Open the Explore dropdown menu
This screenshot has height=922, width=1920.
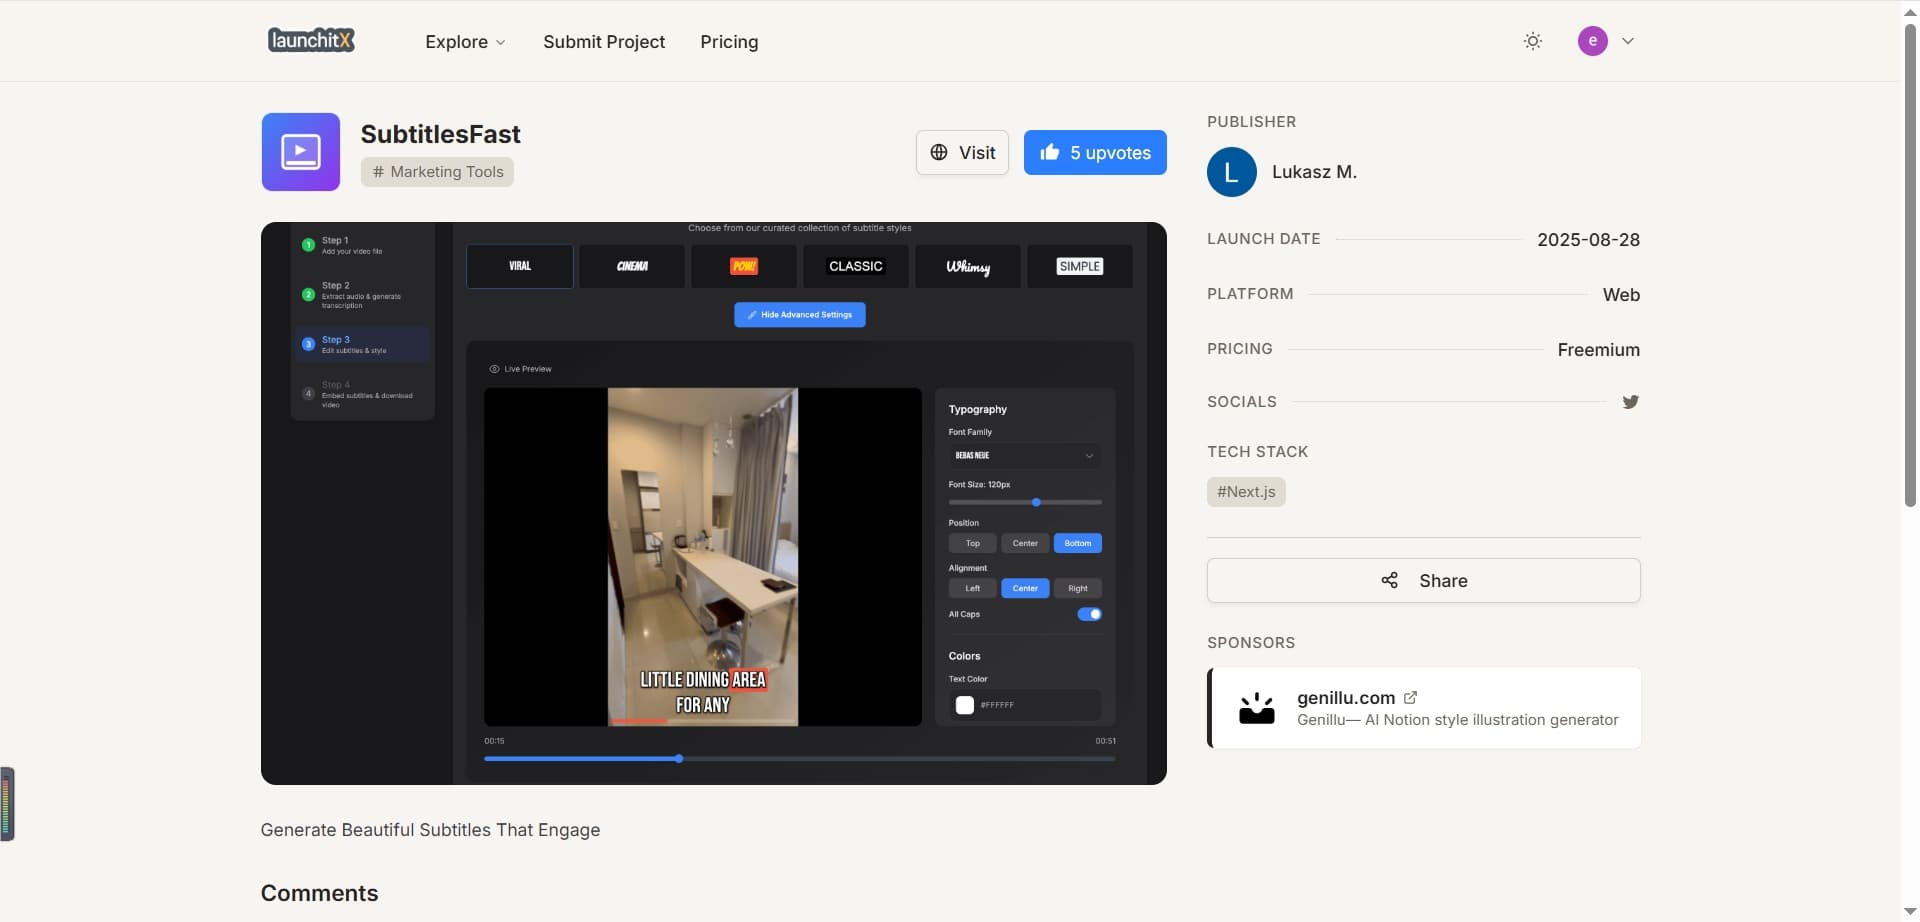pyautogui.click(x=465, y=42)
